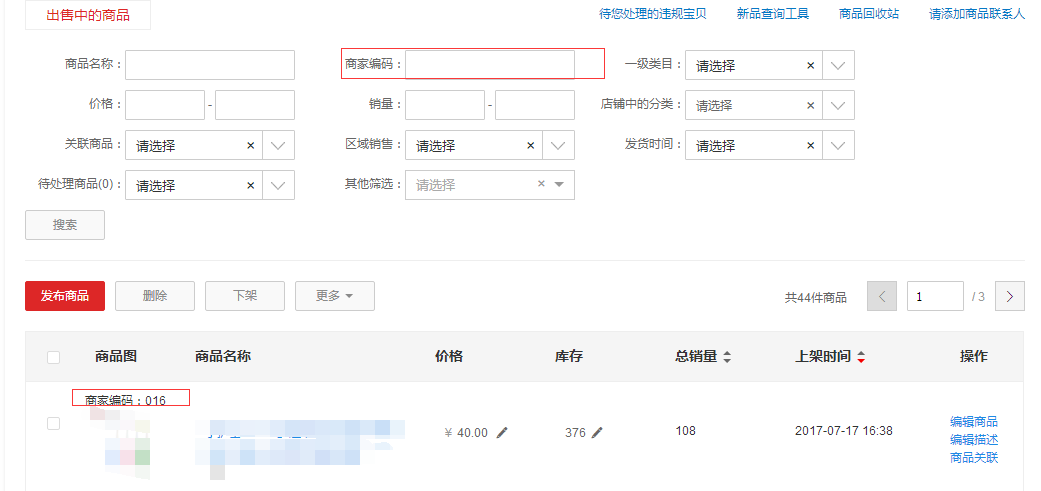Check the first product row checkbox

click(x=54, y=424)
